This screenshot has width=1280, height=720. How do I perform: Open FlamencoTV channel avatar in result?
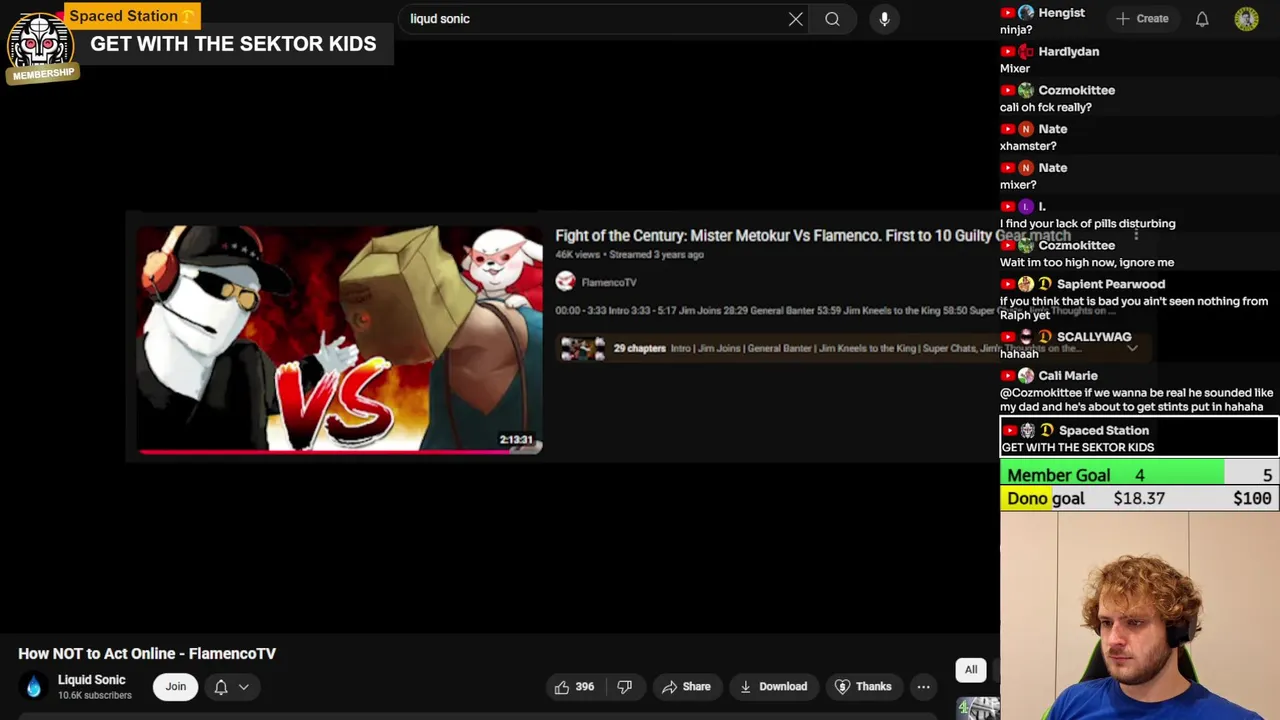tap(566, 282)
